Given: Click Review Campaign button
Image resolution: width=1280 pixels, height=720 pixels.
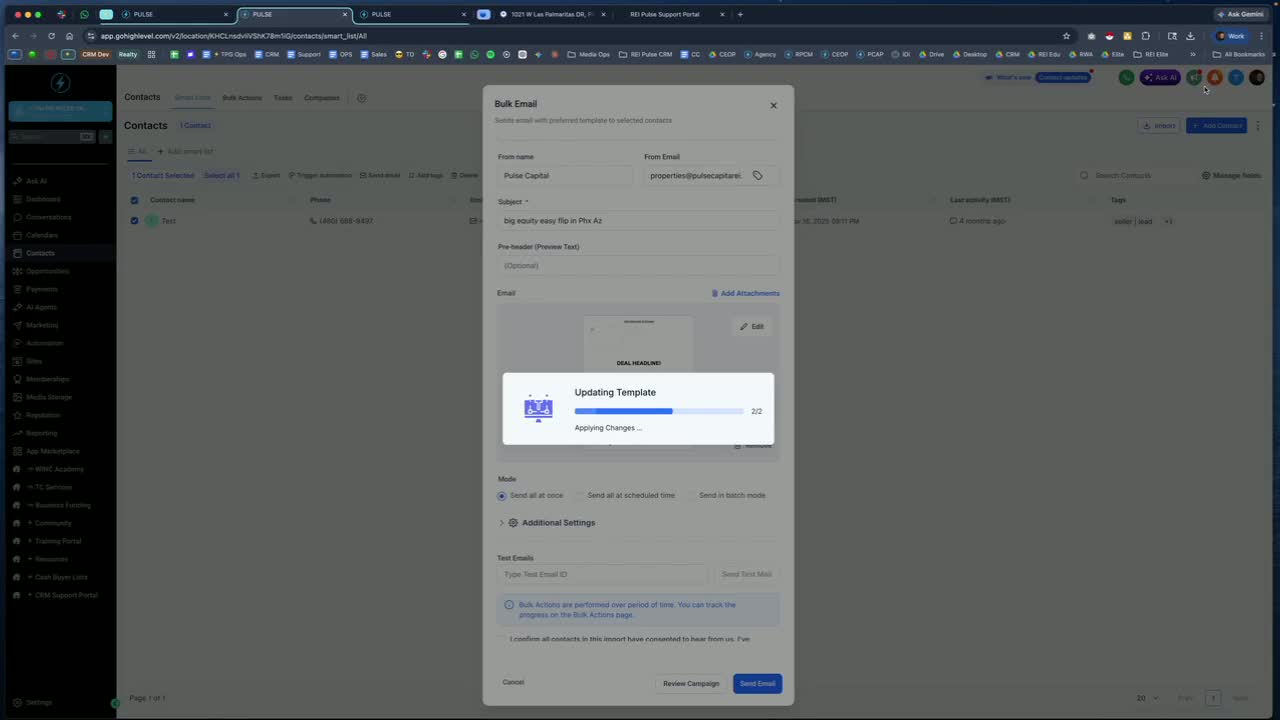Looking at the screenshot, I should click(x=691, y=684).
